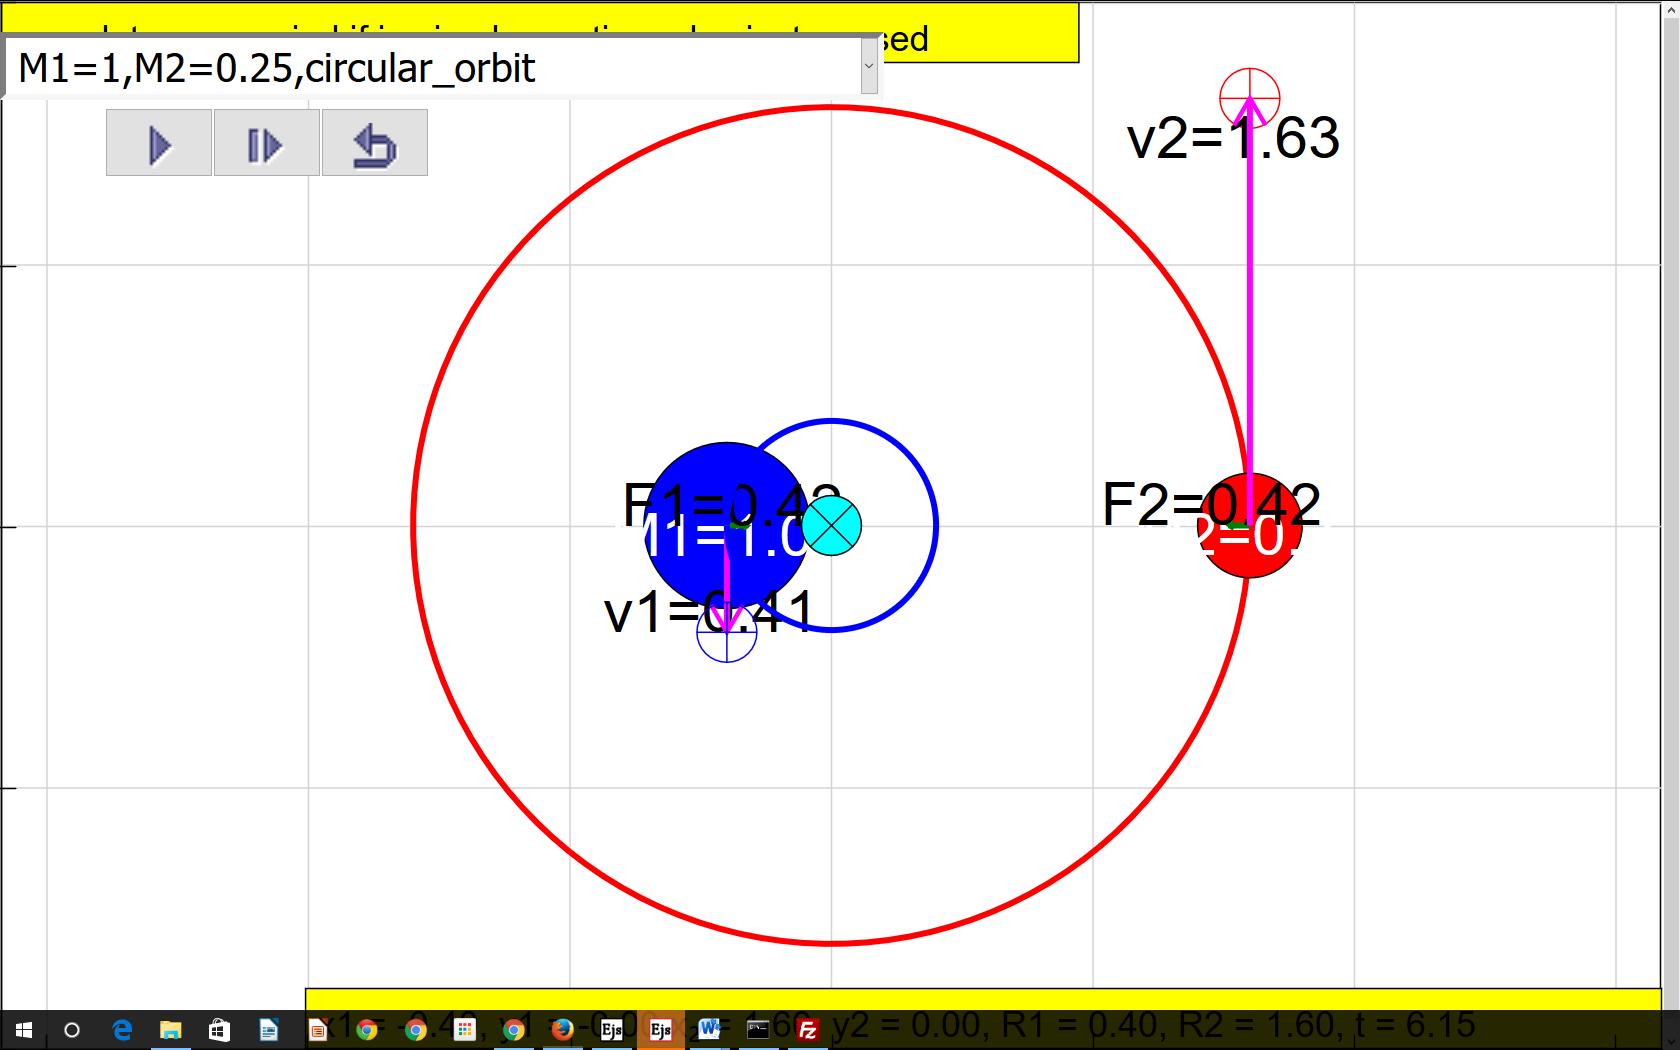Open the orange document app taskbar icon
Screen dimensions: 1680x1050
pyautogui.click(x=317, y=1030)
